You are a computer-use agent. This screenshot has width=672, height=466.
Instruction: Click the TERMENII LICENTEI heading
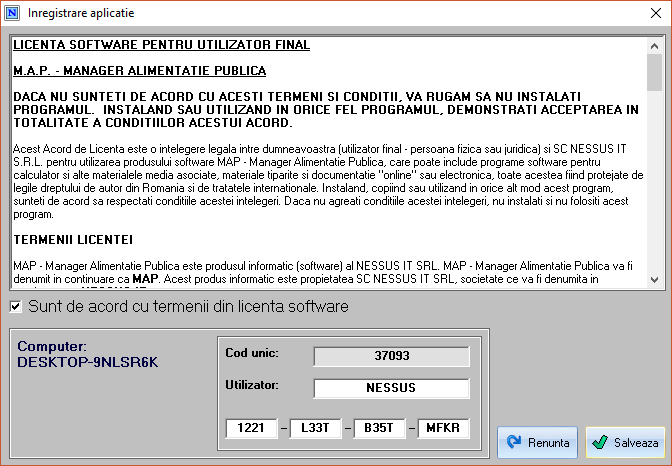point(73,240)
